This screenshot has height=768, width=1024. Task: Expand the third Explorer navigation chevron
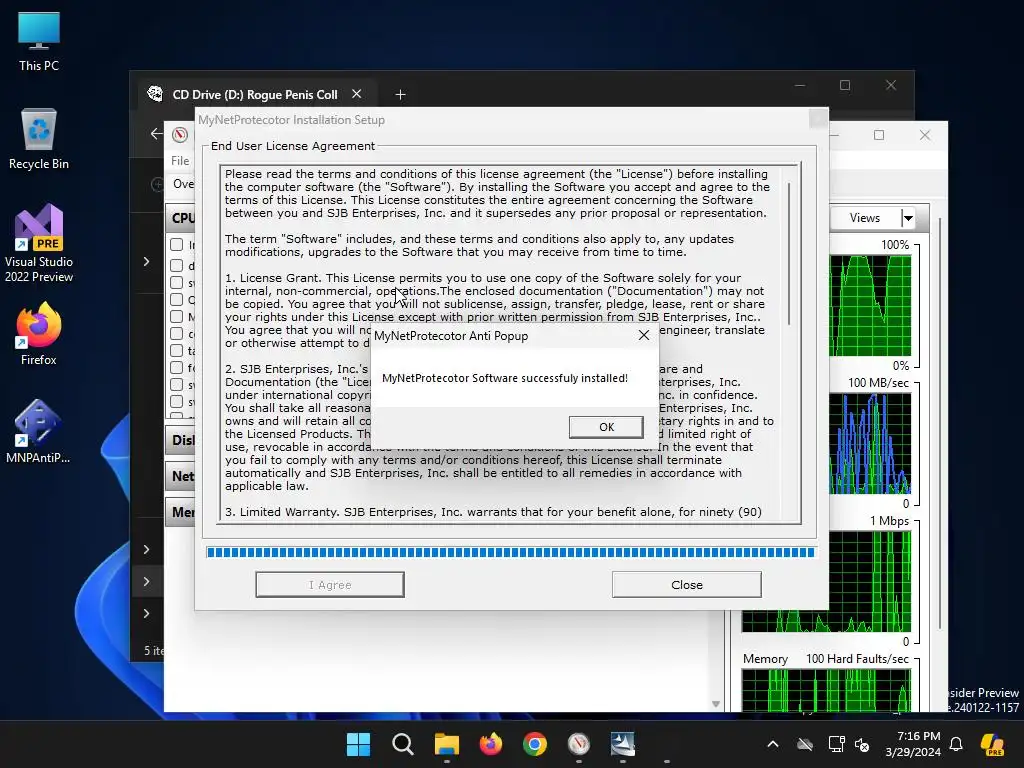(146, 581)
